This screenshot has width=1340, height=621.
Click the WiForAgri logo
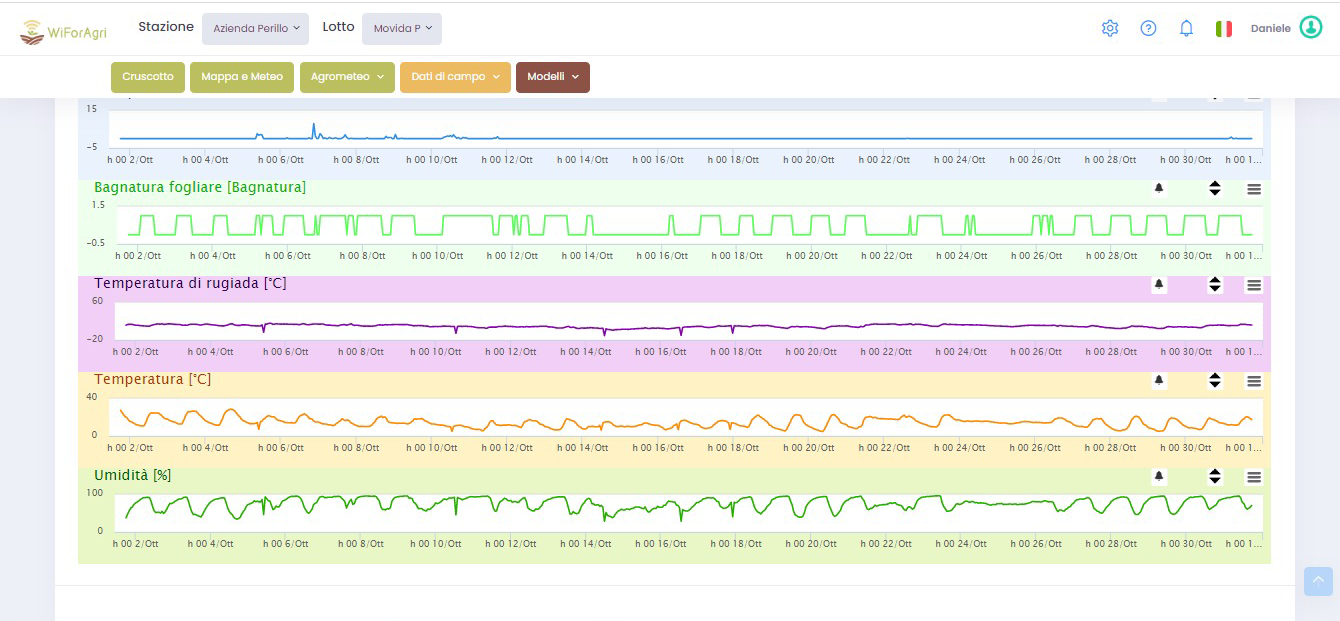click(64, 32)
